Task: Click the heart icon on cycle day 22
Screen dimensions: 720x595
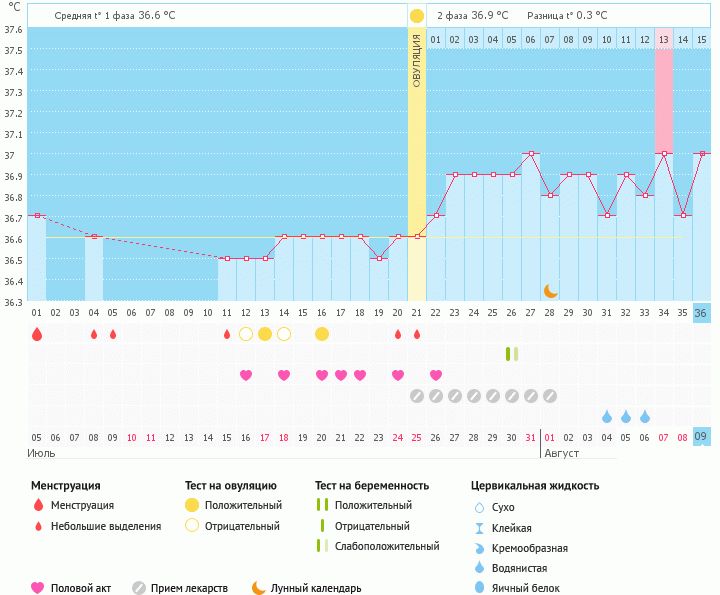Action: click(x=436, y=375)
